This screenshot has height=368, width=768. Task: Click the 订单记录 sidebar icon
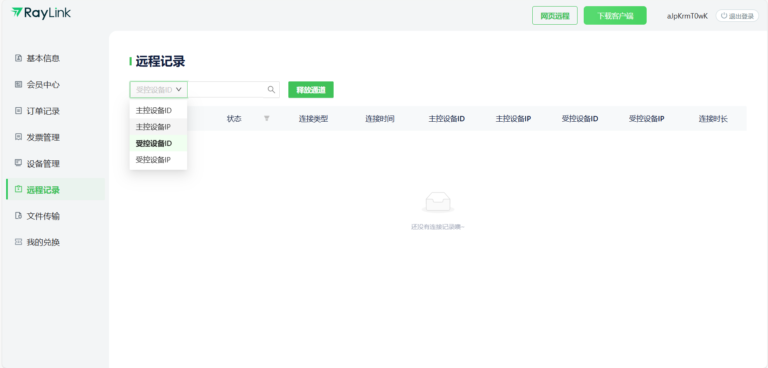[x=19, y=111]
